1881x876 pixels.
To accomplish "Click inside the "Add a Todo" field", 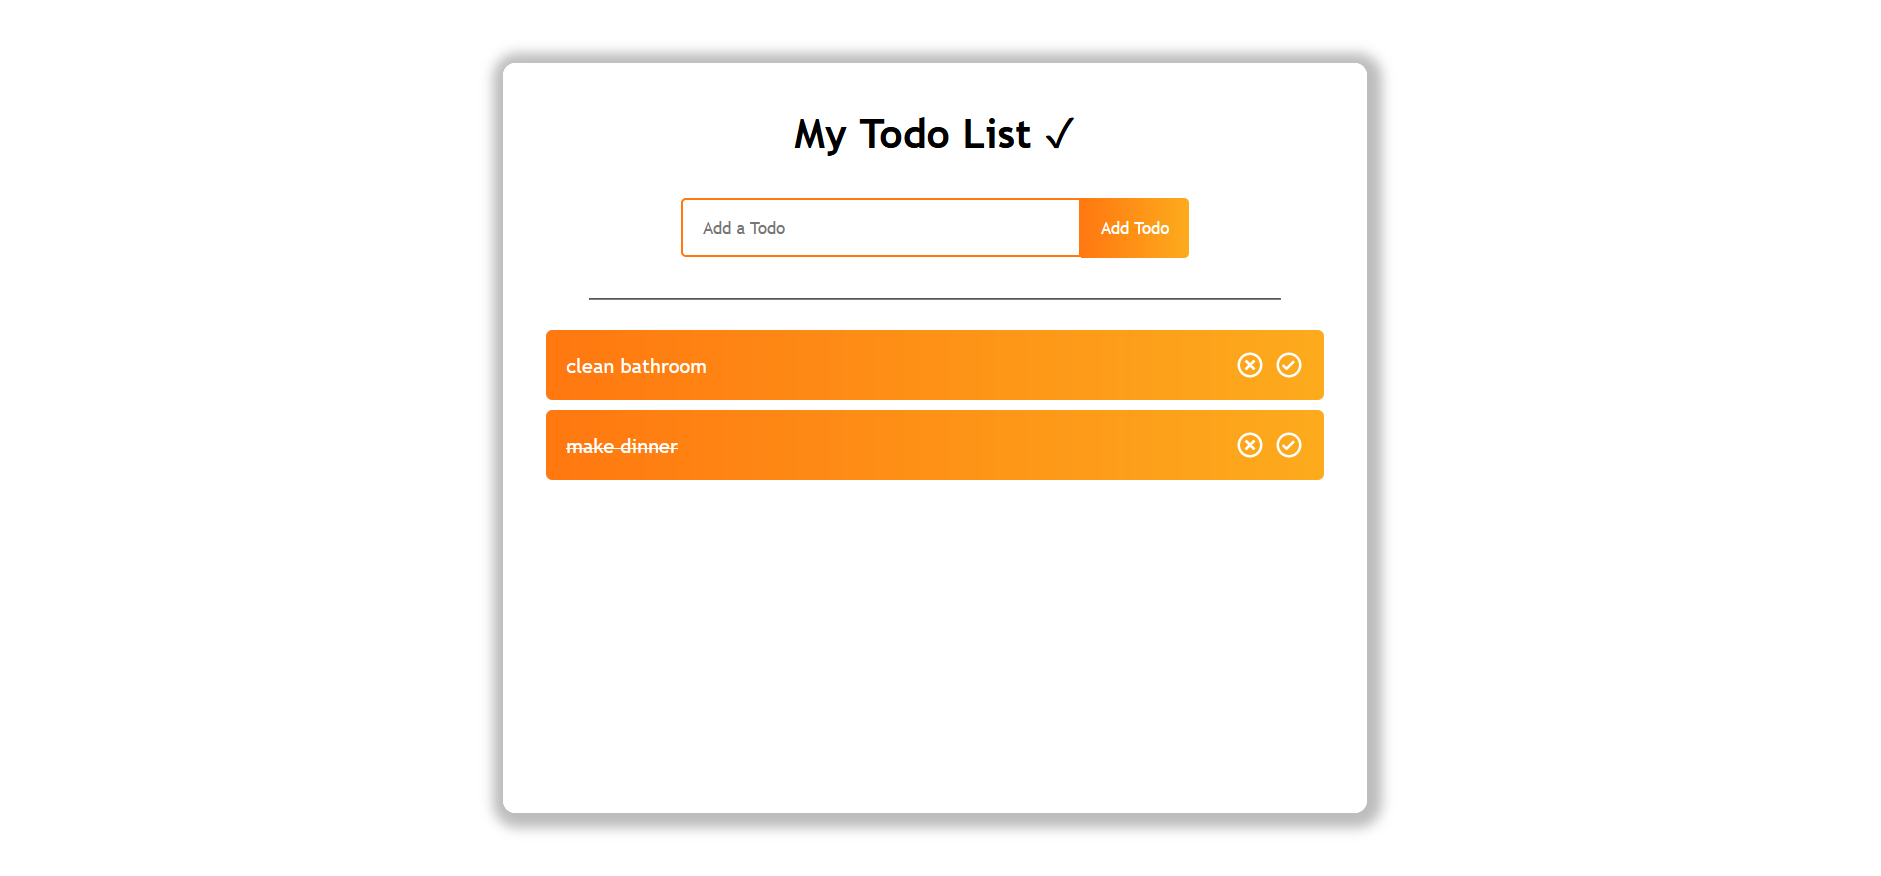I will (880, 228).
